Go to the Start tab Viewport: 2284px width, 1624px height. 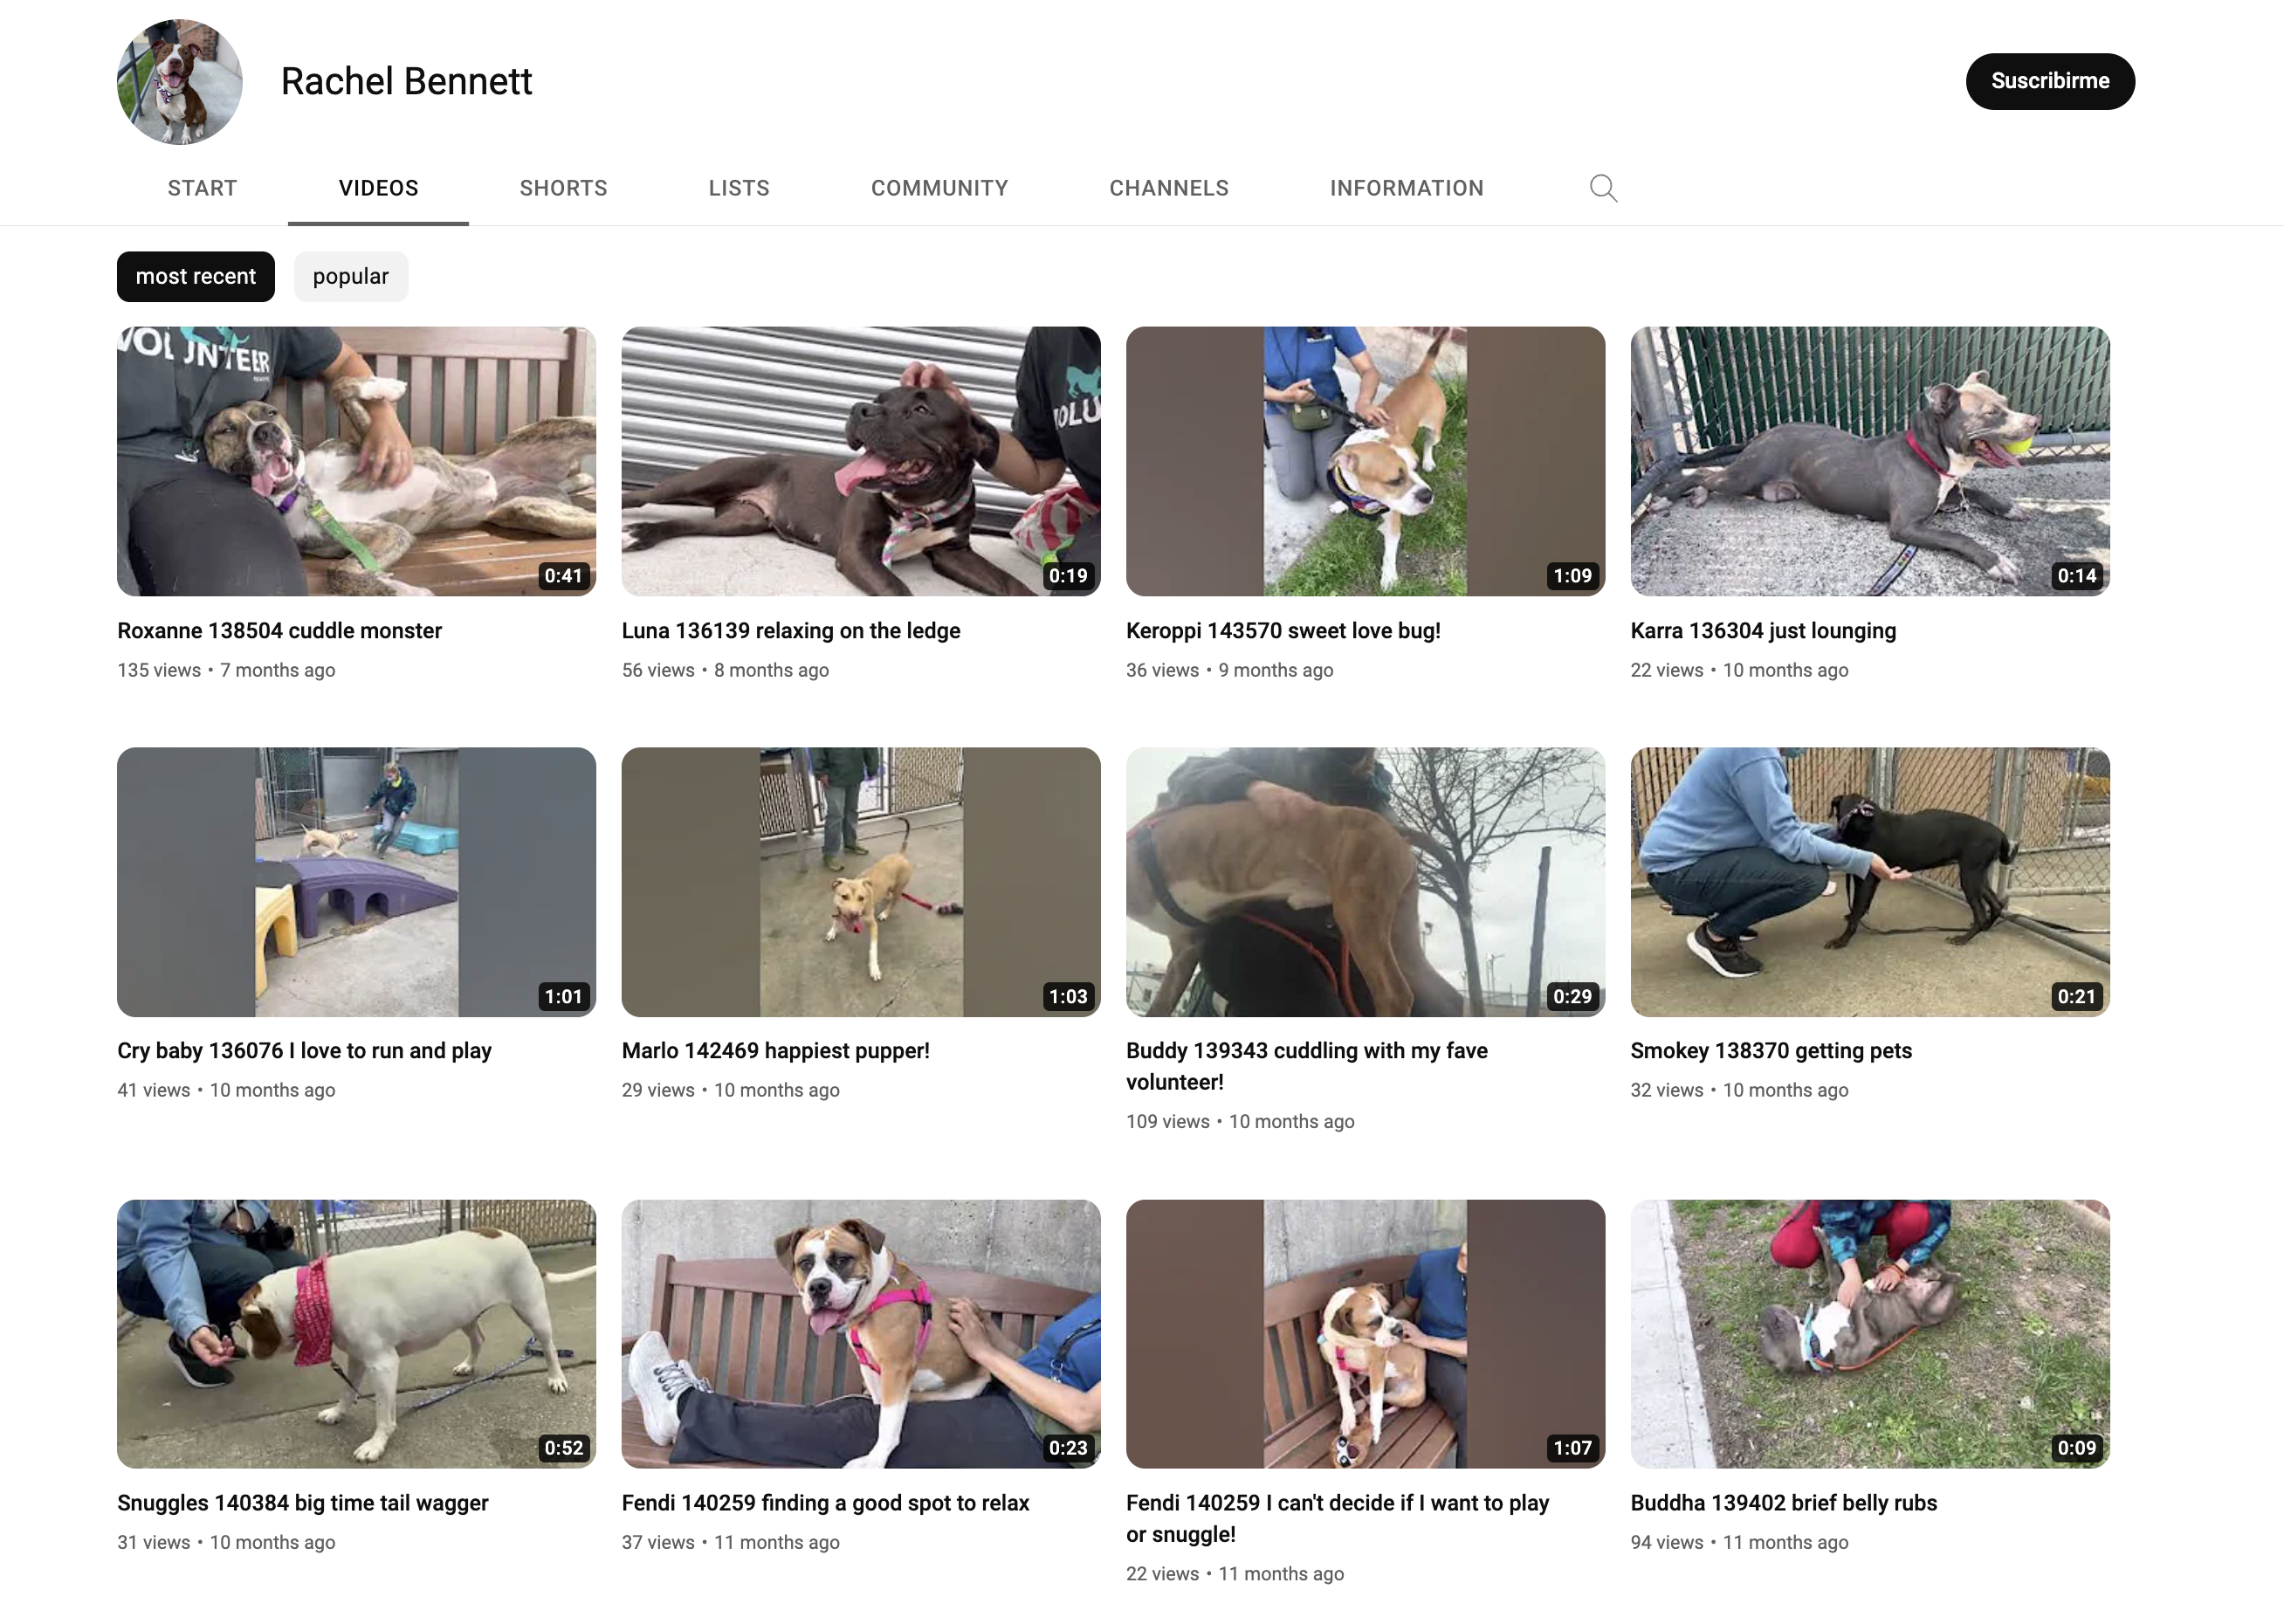tap(202, 188)
